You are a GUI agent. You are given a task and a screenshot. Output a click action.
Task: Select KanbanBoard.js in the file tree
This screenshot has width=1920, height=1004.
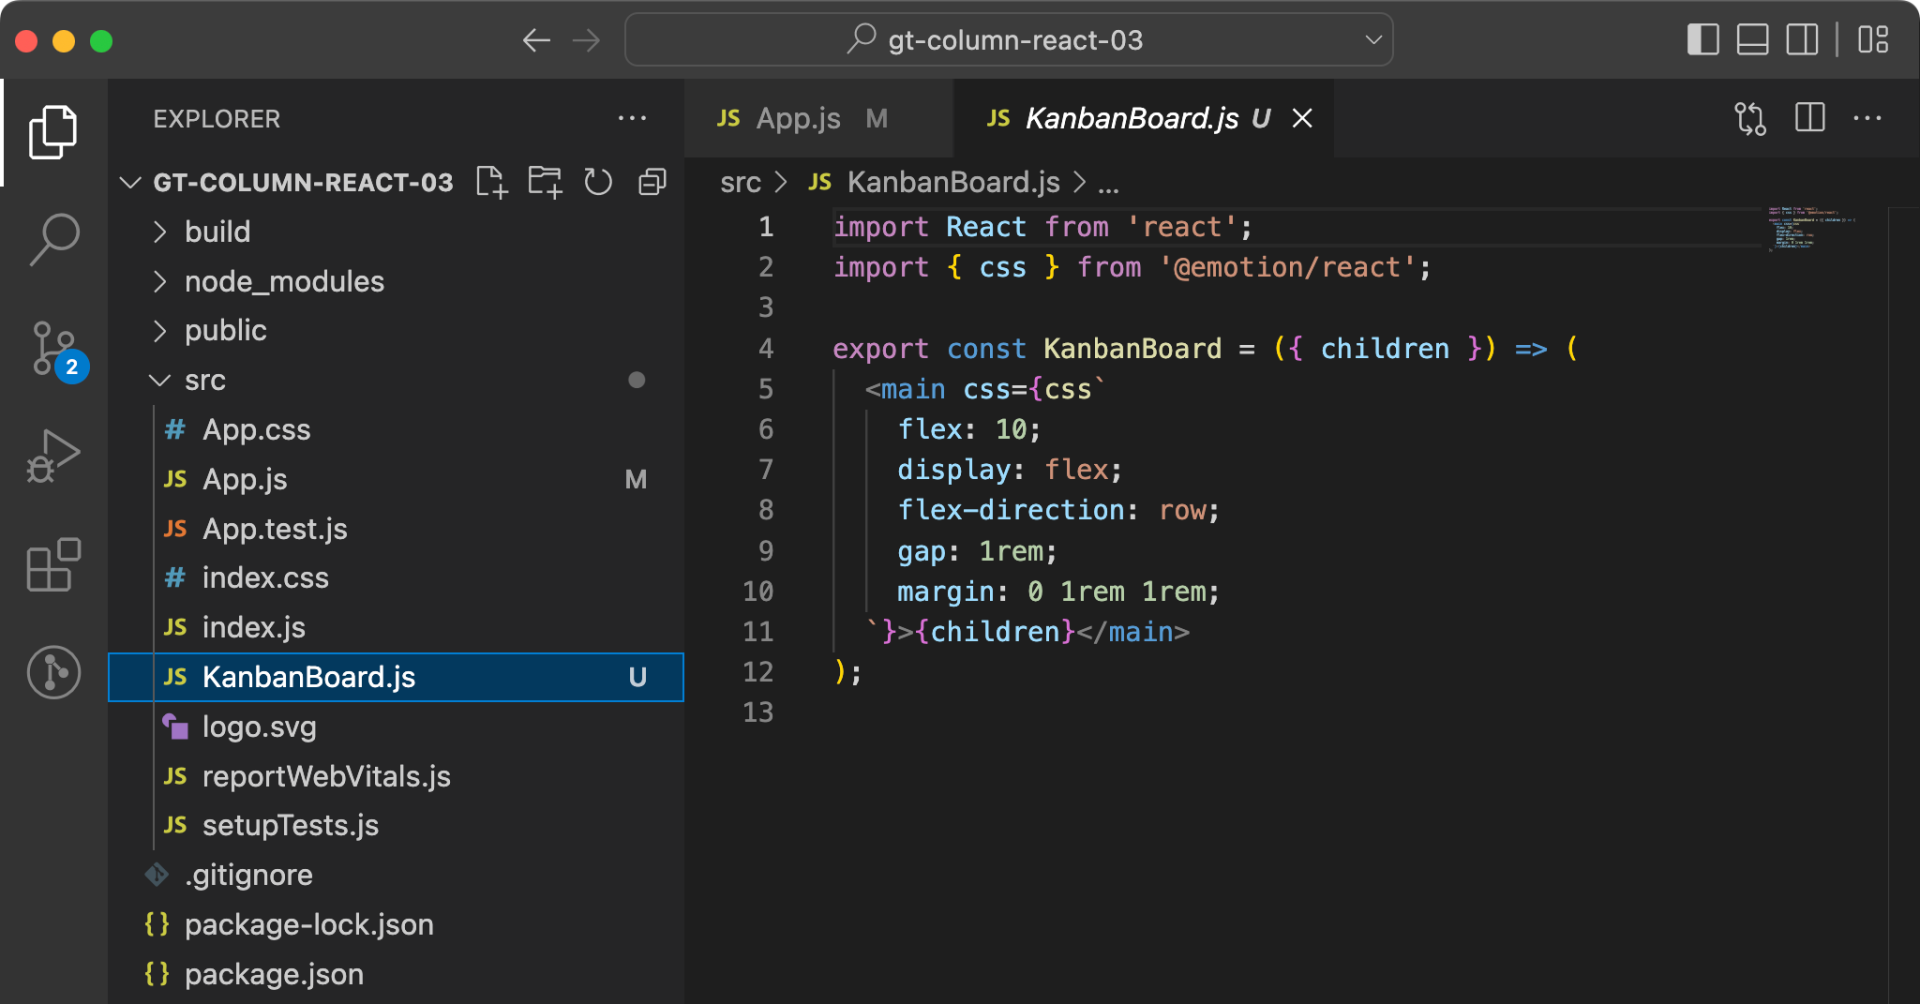(x=396, y=677)
